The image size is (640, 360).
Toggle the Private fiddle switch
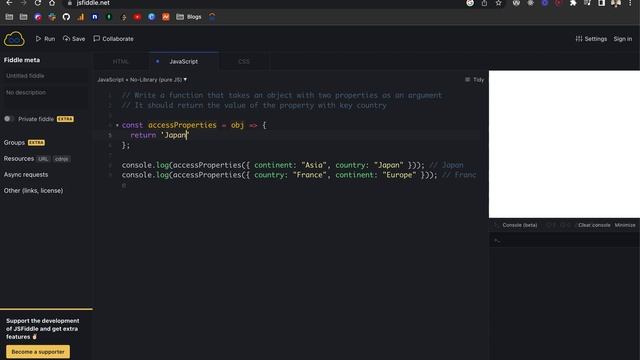9,119
